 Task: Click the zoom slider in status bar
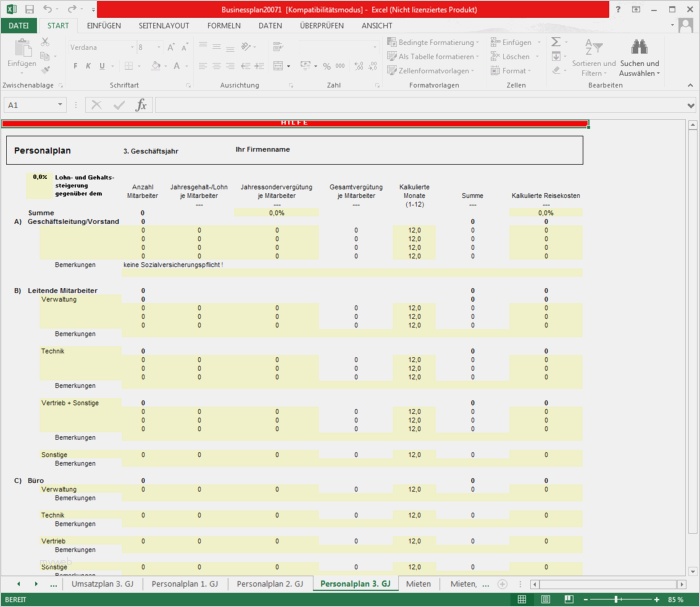[x=617, y=599]
